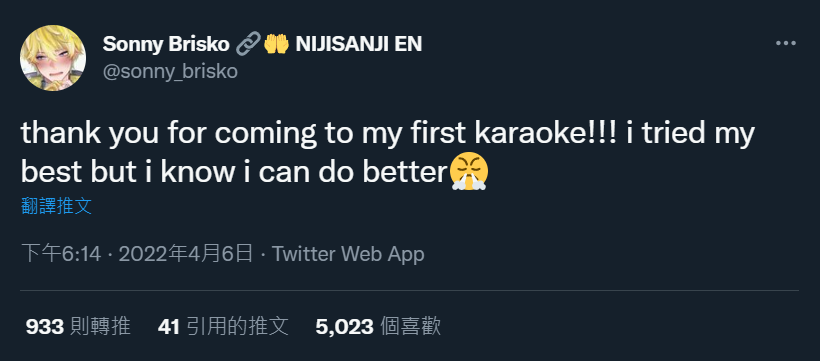Click the steaming angry face emoji in tweet
Screen dimensions: 820x361
click(x=469, y=172)
